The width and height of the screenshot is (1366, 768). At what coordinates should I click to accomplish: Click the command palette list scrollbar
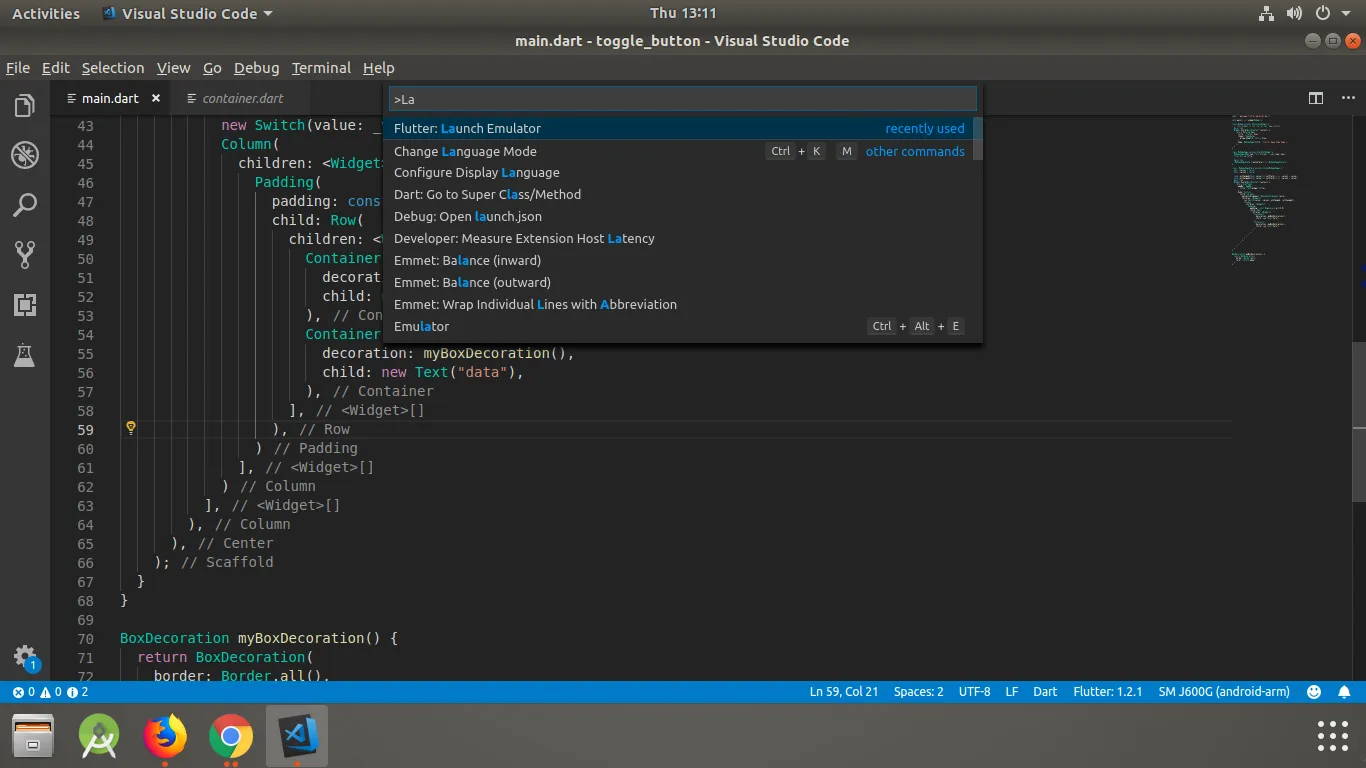point(978,138)
